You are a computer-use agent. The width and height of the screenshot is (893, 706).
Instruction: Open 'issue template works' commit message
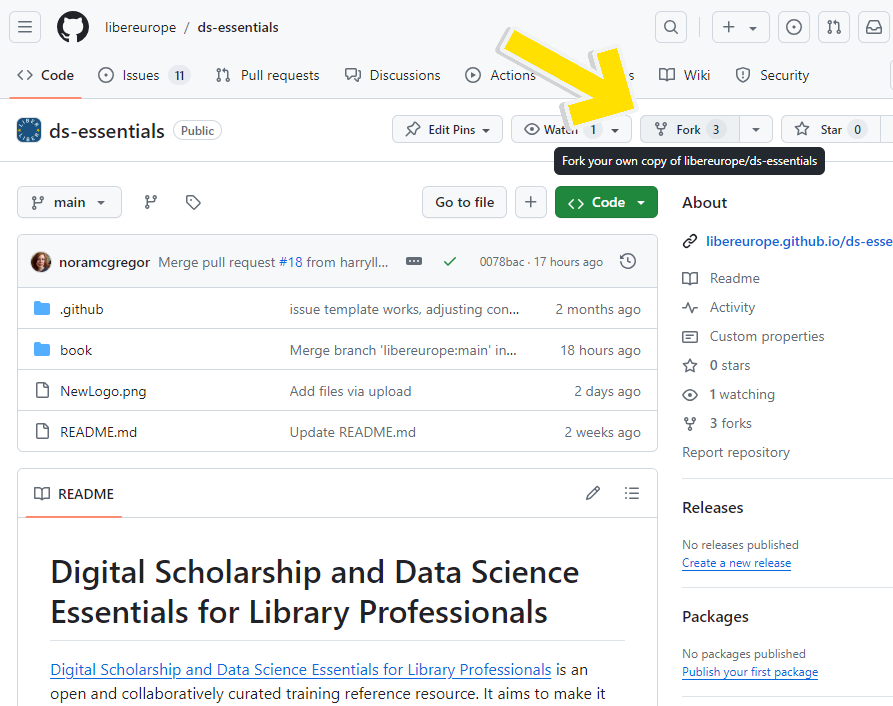click(x=404, y=309)
